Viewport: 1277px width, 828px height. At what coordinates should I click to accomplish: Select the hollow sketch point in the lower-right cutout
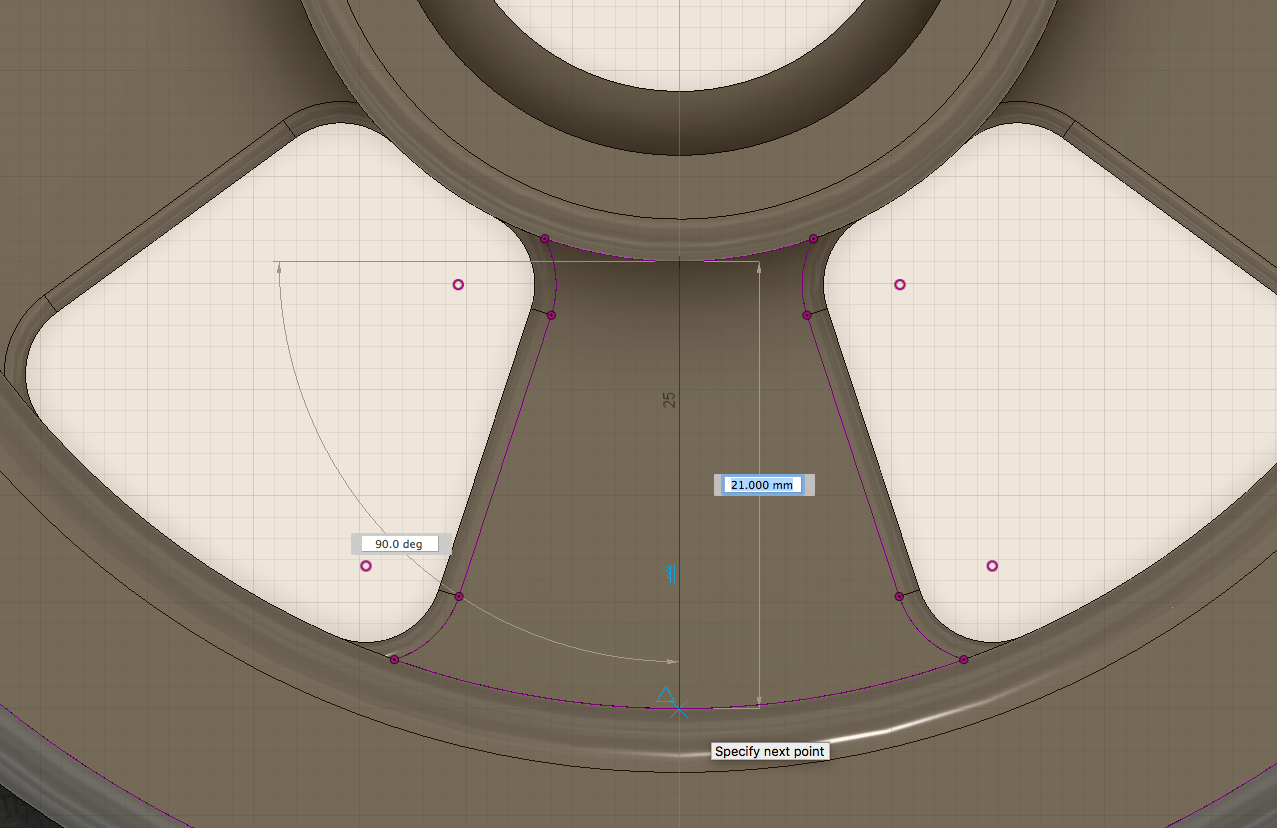[x=992, y=566]
